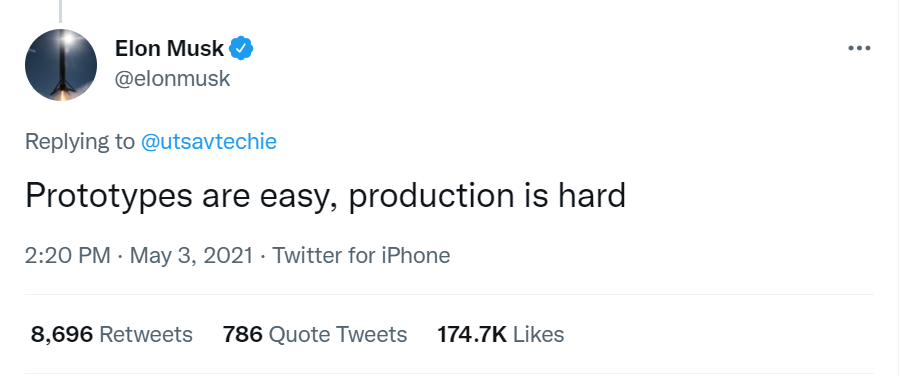Image resolution: width=901 pixels, height=376 pixels.
Task: Click the 'Twitter for iPhone' source link
Action: coord(361,255)
